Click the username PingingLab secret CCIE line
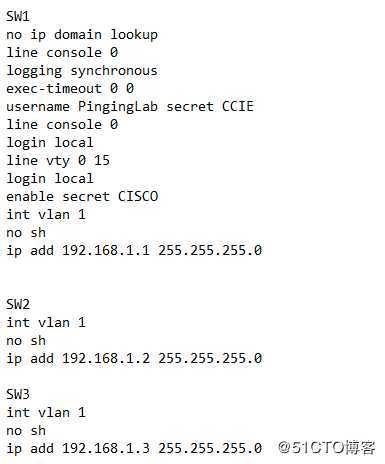Image resolution: width=385 pixels, height=464 pixels. tap(130, 107)
